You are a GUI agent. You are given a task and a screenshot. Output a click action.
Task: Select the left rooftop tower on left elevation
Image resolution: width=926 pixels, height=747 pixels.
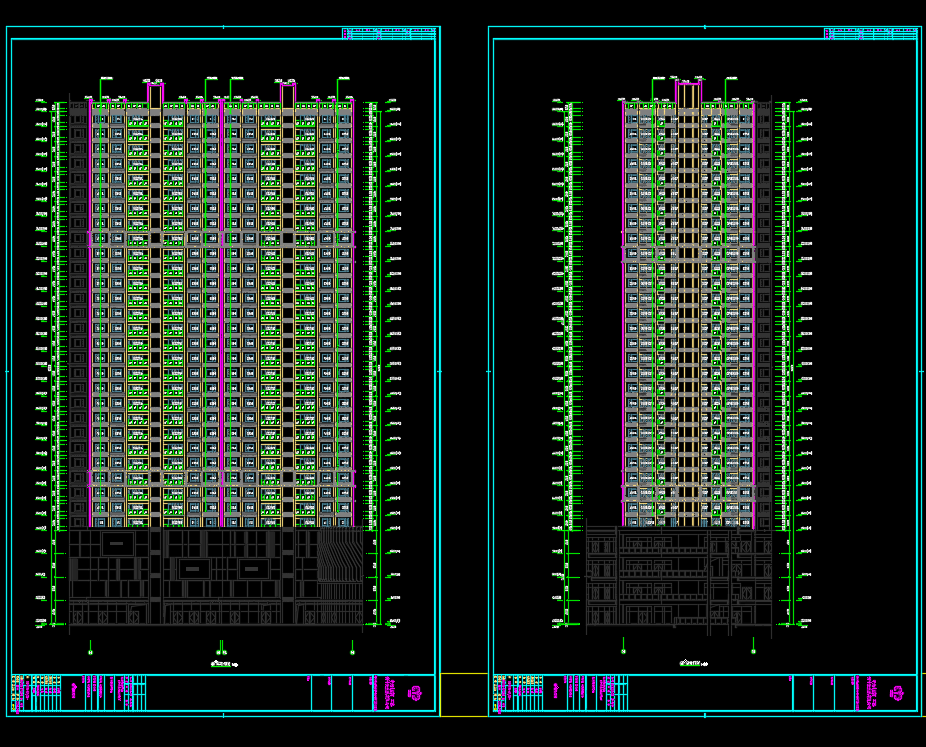point(155,95)
